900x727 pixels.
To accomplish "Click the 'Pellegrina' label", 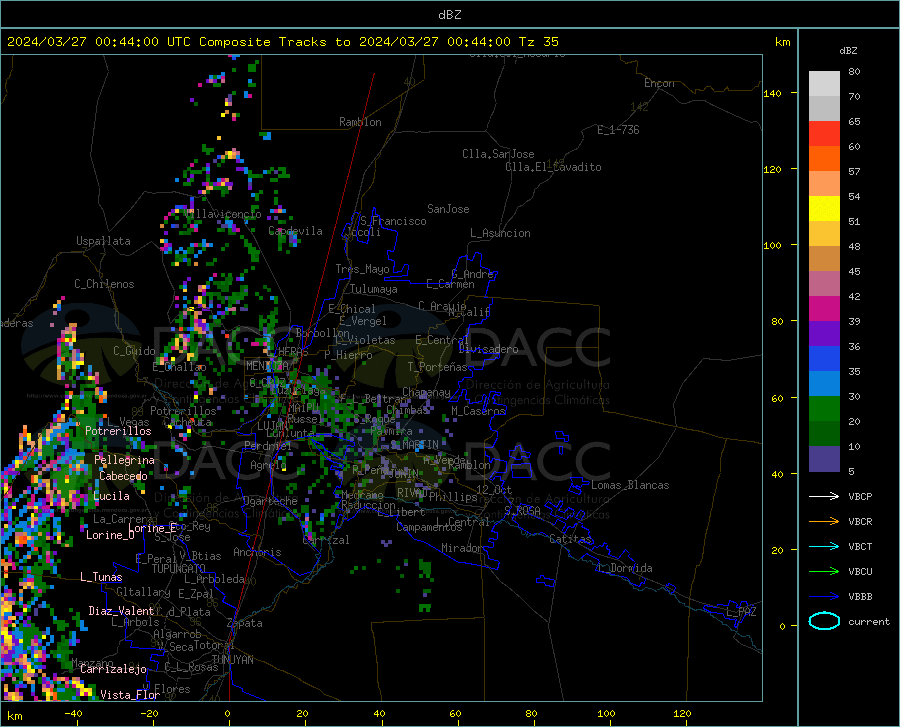I will click(125, 460).
